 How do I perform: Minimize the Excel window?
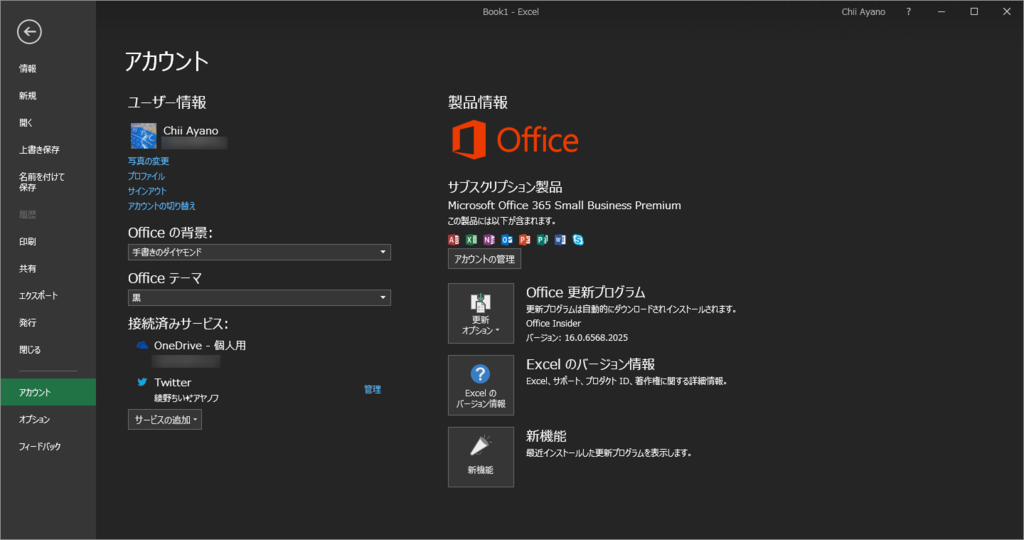click(941, 12)
